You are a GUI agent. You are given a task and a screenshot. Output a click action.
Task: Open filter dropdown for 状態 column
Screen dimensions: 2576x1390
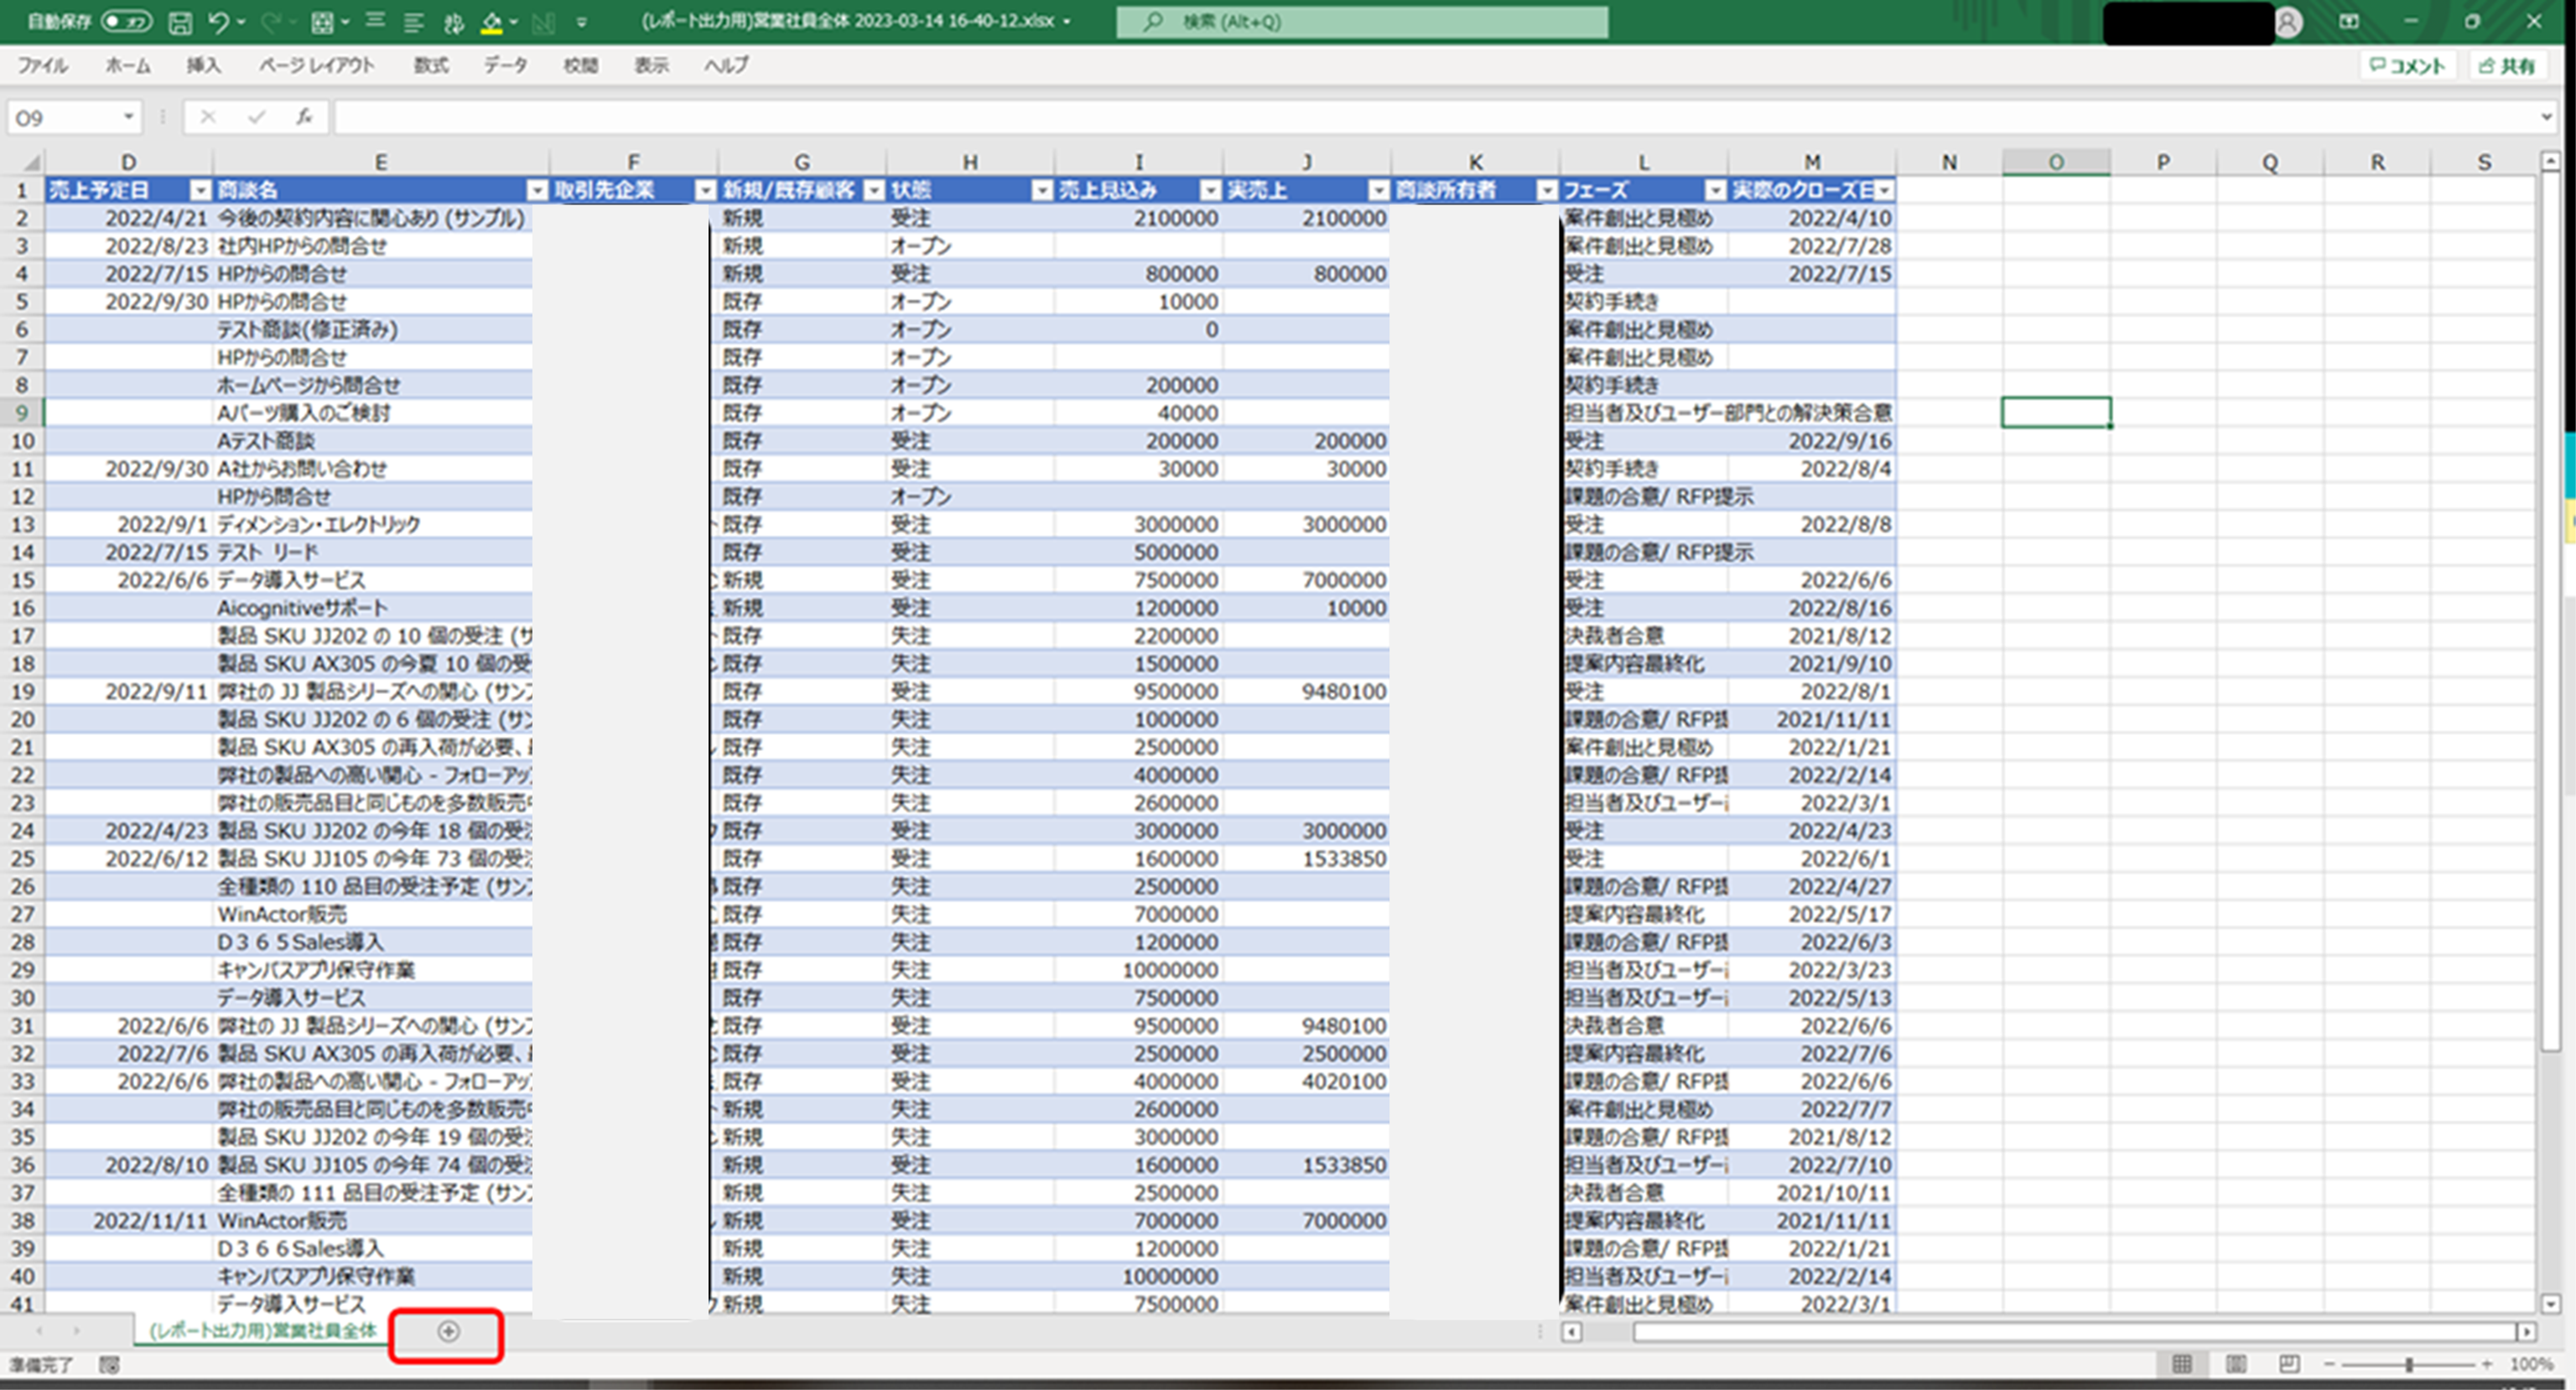pyautogui.click(x=1042, y=190)
